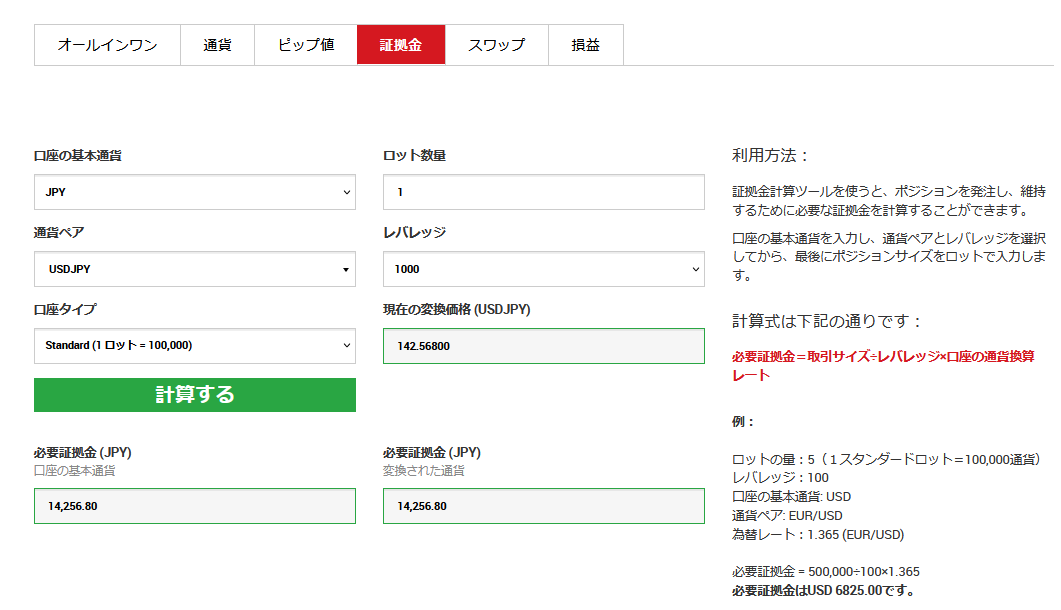
Task: Click the chevron on leverage selector
Action: pyautogui.click(x=696, y=269)
